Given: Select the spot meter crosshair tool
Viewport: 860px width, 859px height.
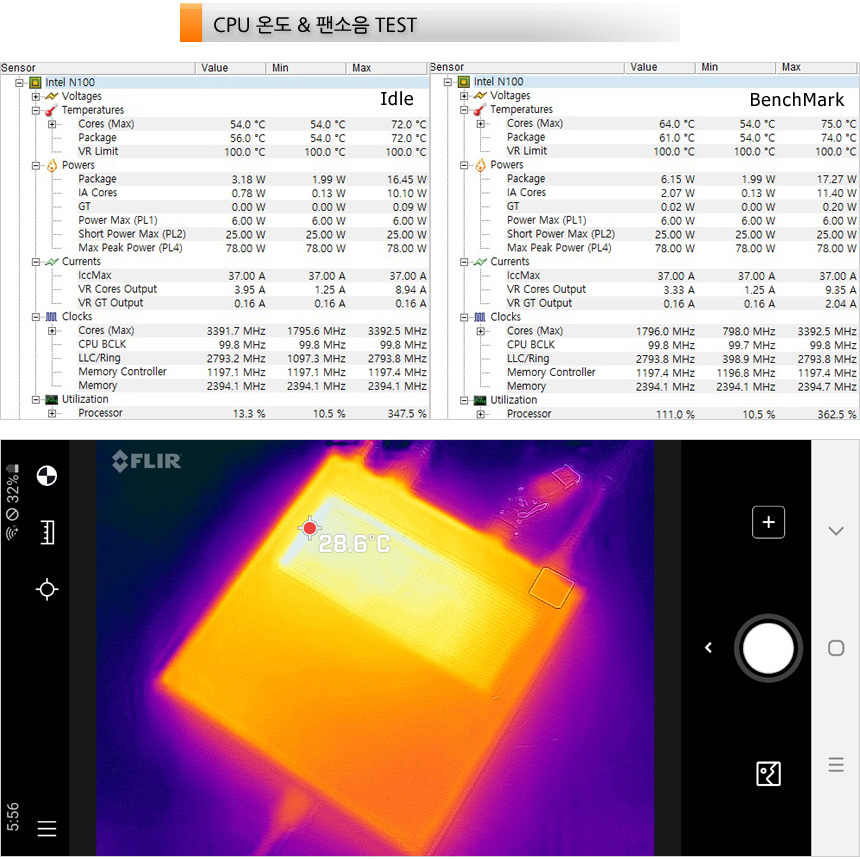Looking at the screenshot, I should (47, 589).
